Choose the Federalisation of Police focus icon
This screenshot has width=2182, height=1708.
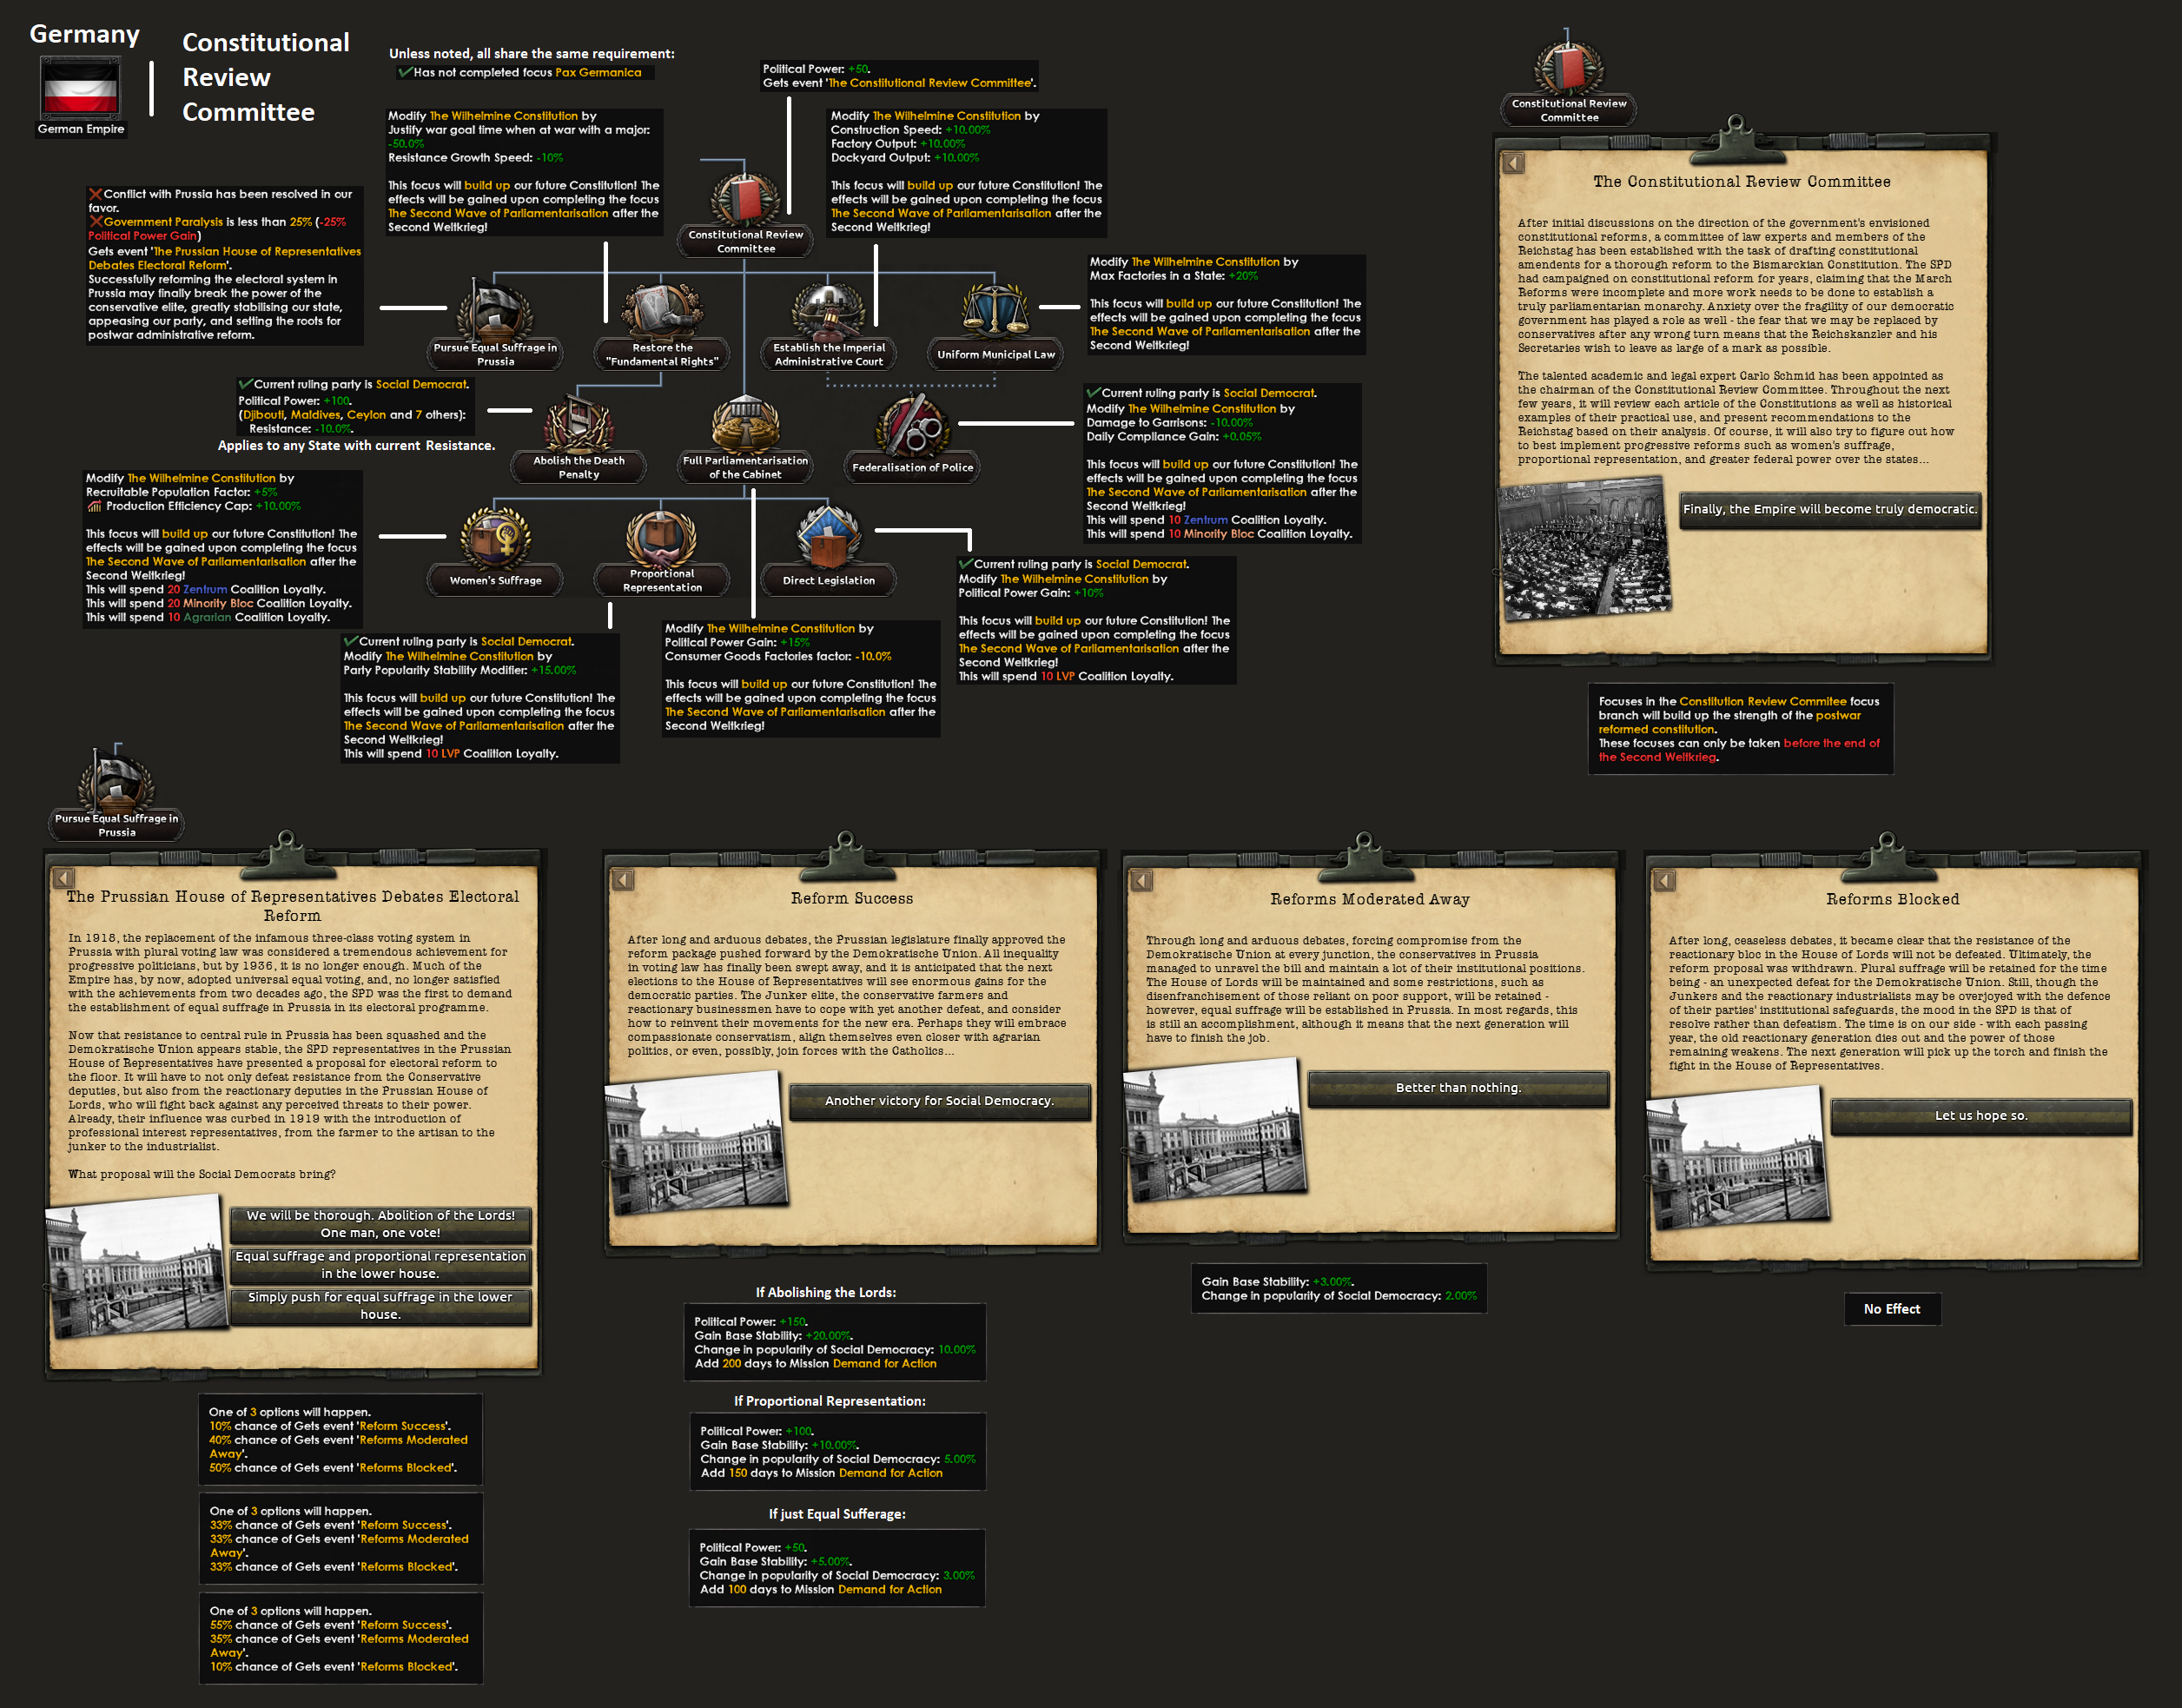point(912,426)
